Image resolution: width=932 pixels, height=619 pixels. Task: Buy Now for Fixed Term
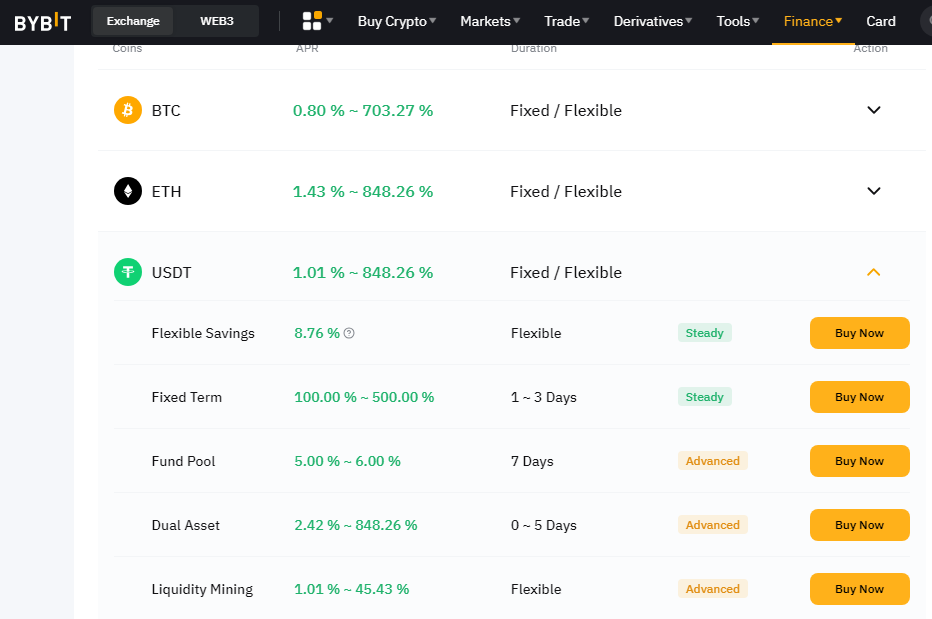coord(859,397)
